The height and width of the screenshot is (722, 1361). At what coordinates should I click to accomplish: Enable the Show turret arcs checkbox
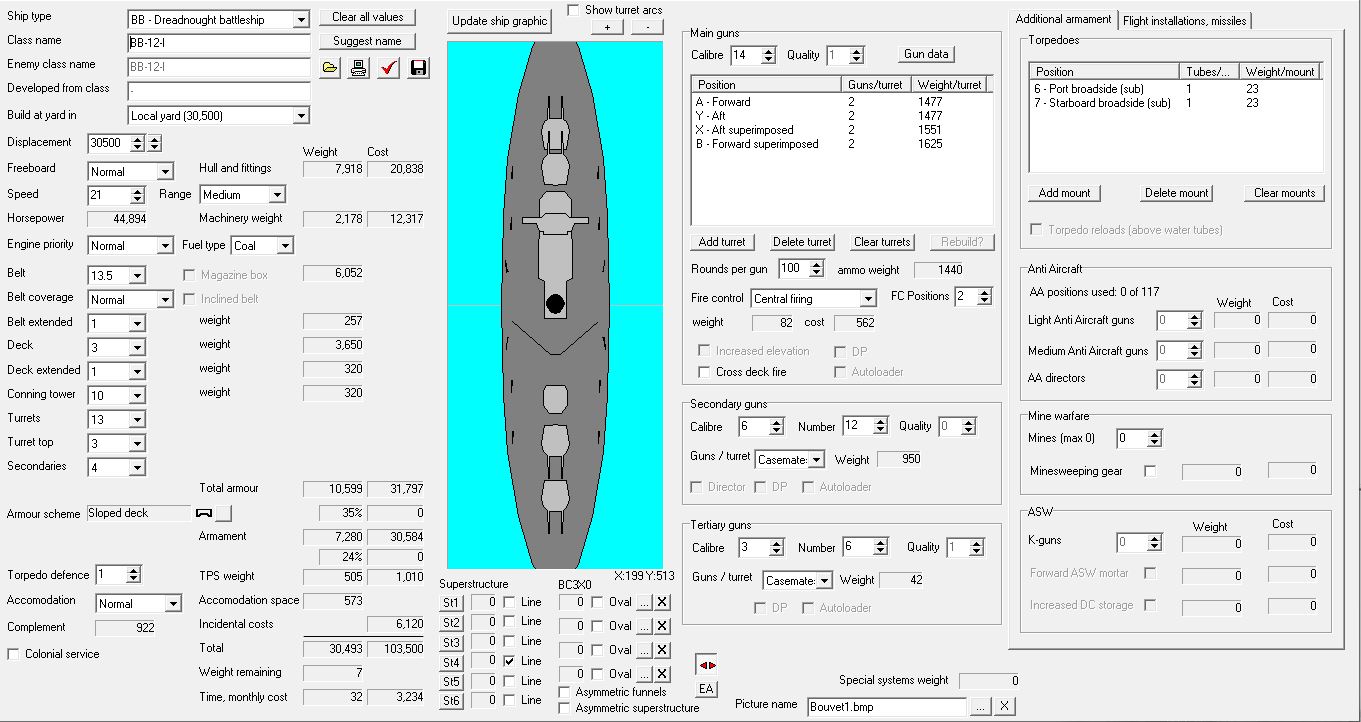pos(573,10)
